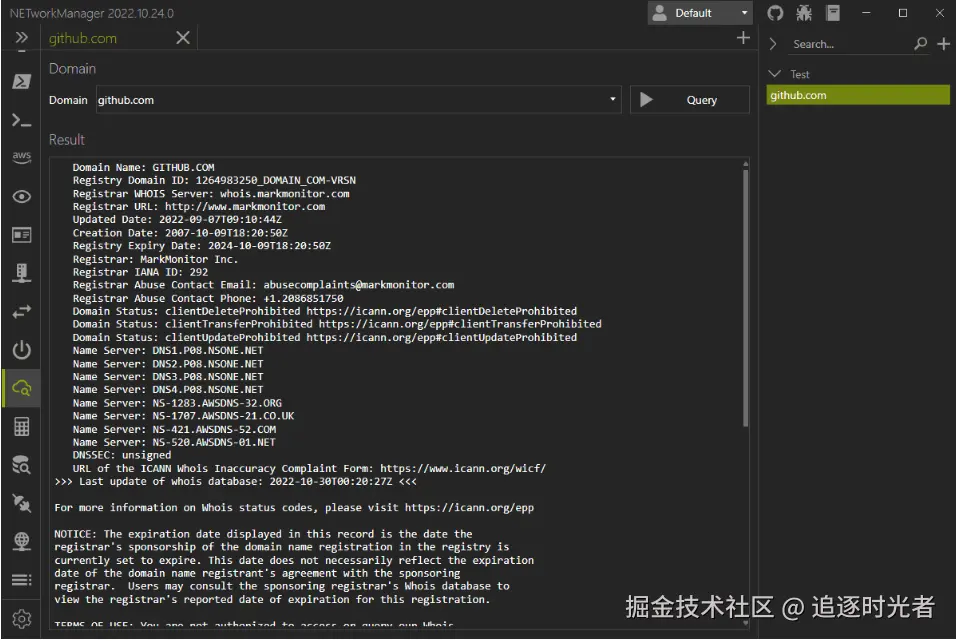Click the ICANN Whois Inaccuracy Complaint URL line
956x641 pixels.
pos(309,468)
